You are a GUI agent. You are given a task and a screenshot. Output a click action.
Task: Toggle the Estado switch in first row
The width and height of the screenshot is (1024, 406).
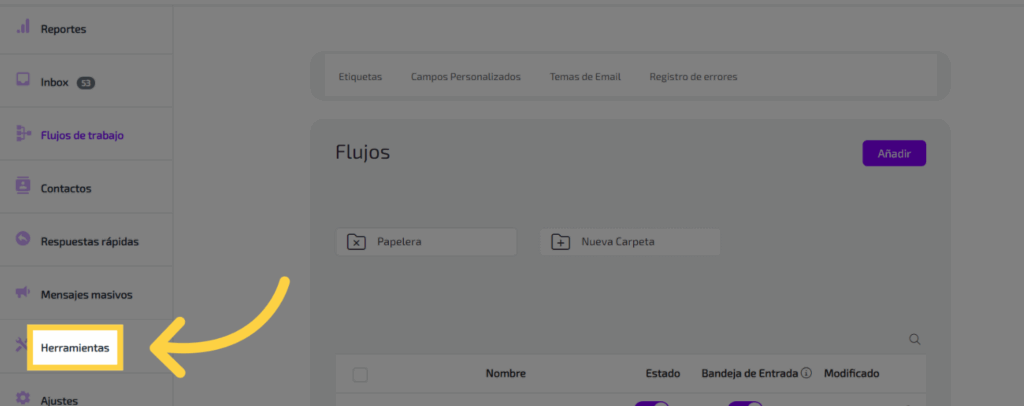[x=651, y=403]
